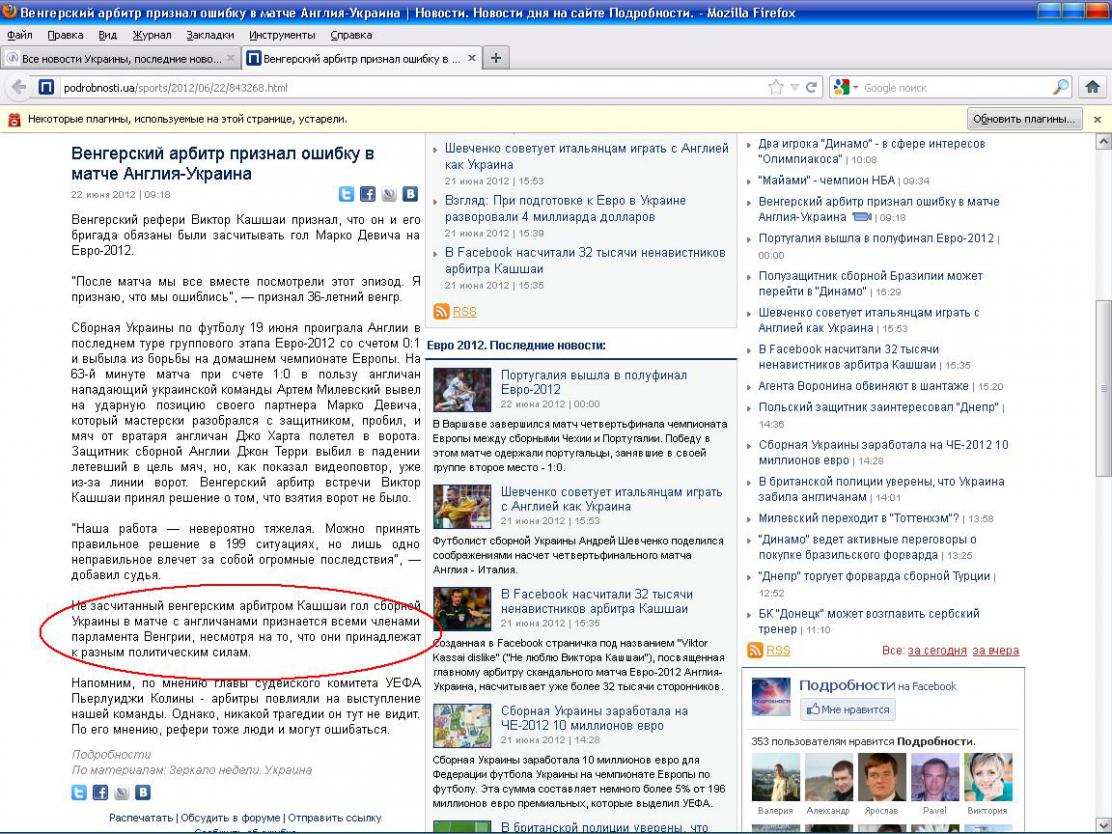
Task: Click the 'RSS' text link in middle column
Action: pyautogui.click(x=465, y=311)
